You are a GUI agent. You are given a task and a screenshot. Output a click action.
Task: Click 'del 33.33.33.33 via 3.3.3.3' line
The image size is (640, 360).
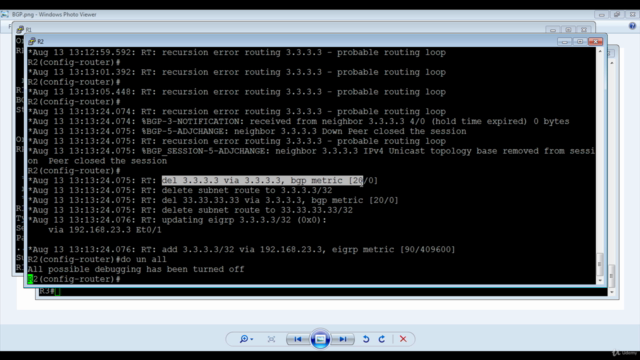pyautogui.click(x=213, y=200)
